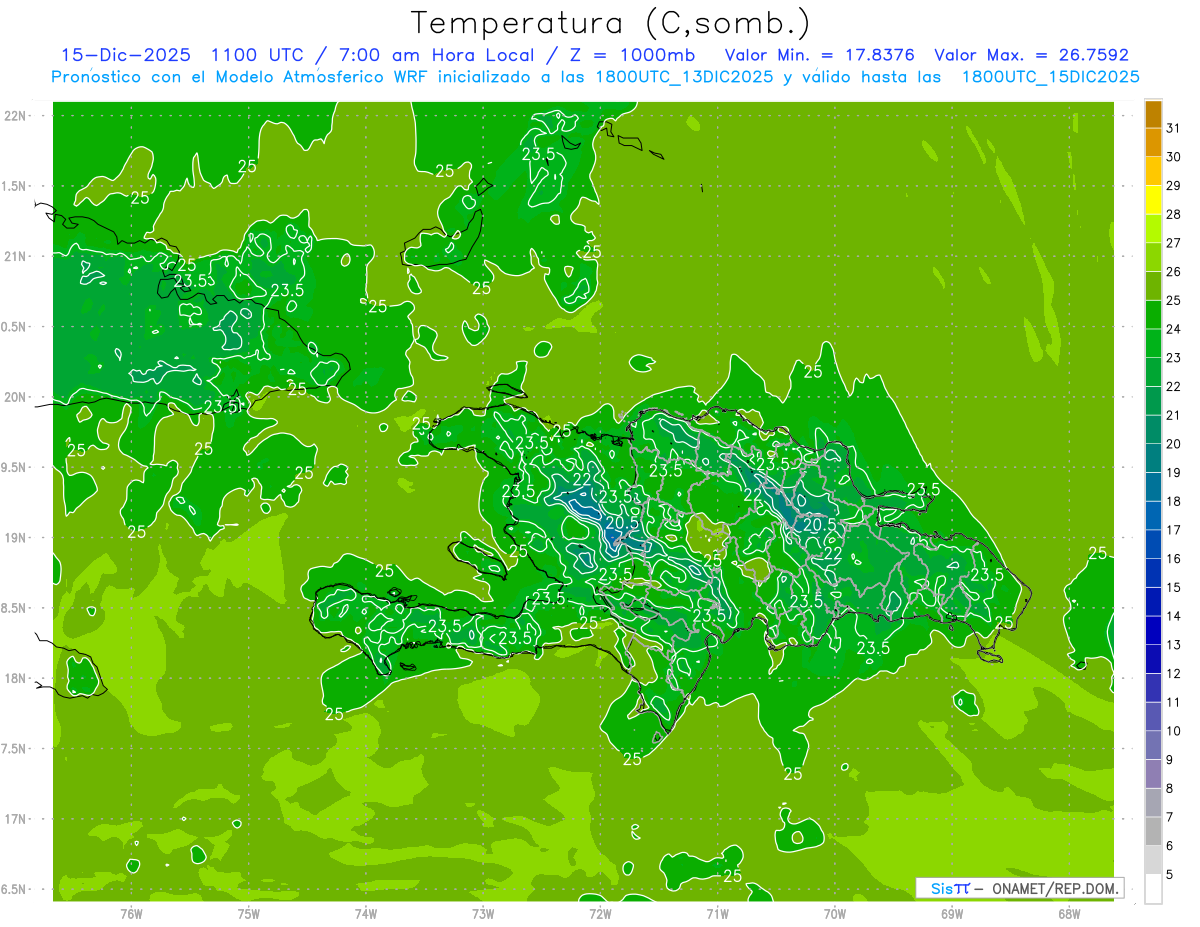Click the "SisTT - ONAMET/REP.DOM." credit label
The image size is (1200, 927).
click(1020, 888)
